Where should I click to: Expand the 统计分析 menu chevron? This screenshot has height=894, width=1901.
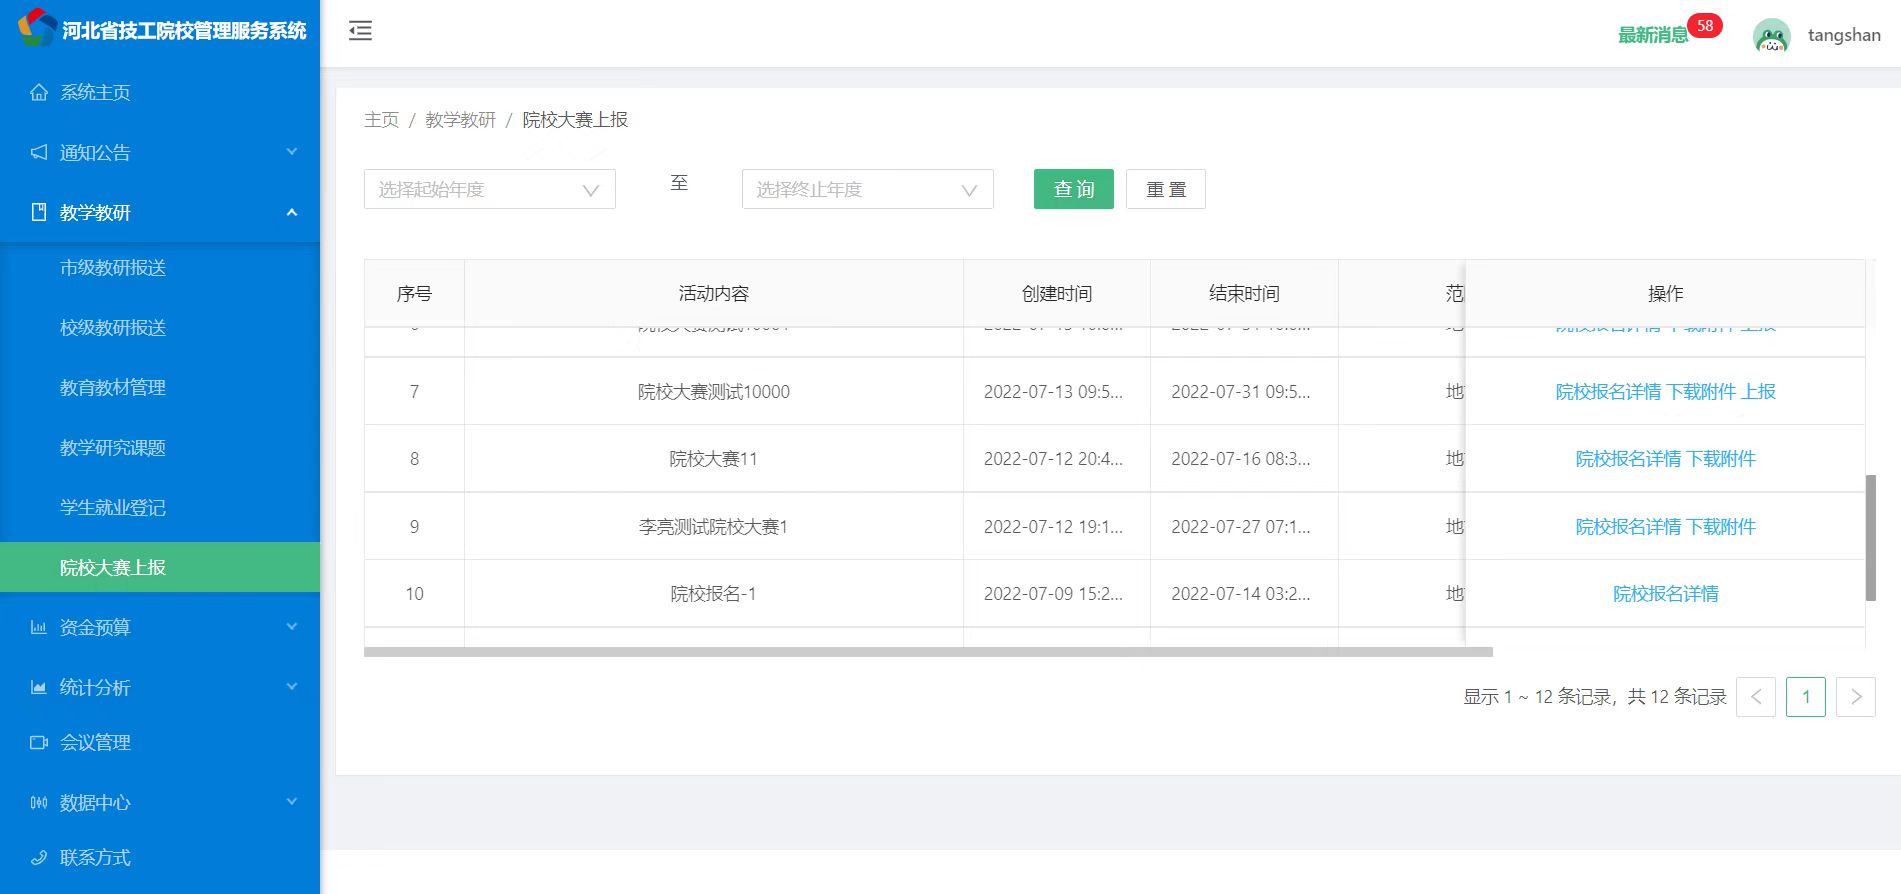tap(292, 687)
